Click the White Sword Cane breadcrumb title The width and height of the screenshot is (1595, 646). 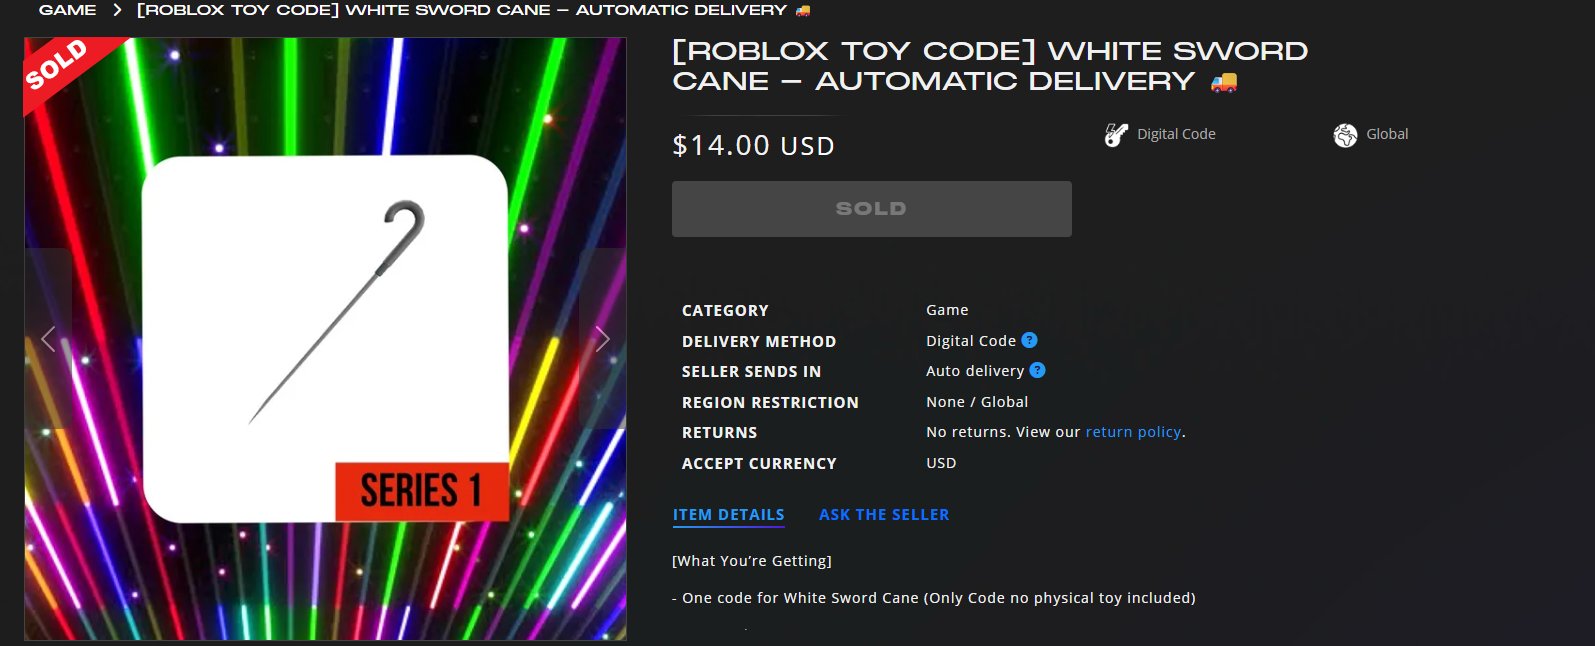pyautogui.click(x=462, y=10)
